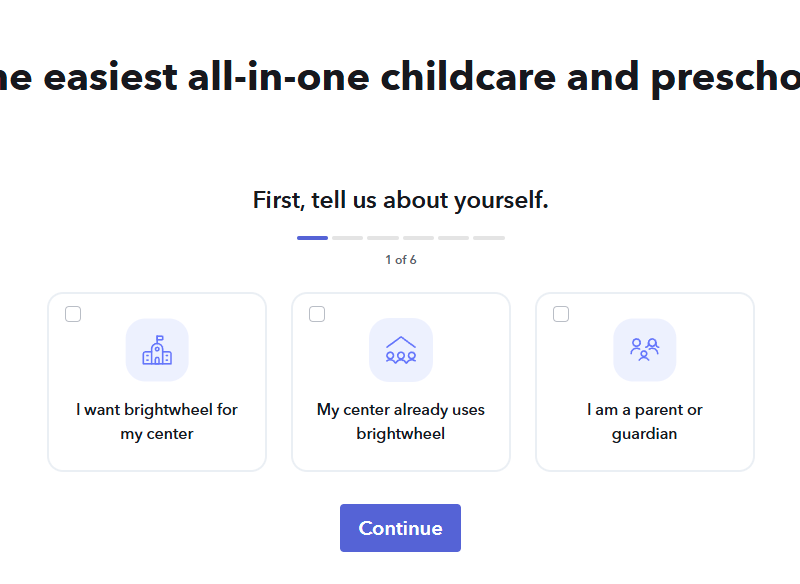Click the first blue progress step segment
Viewport: 800px width, 584px height.
click(312, 238)
